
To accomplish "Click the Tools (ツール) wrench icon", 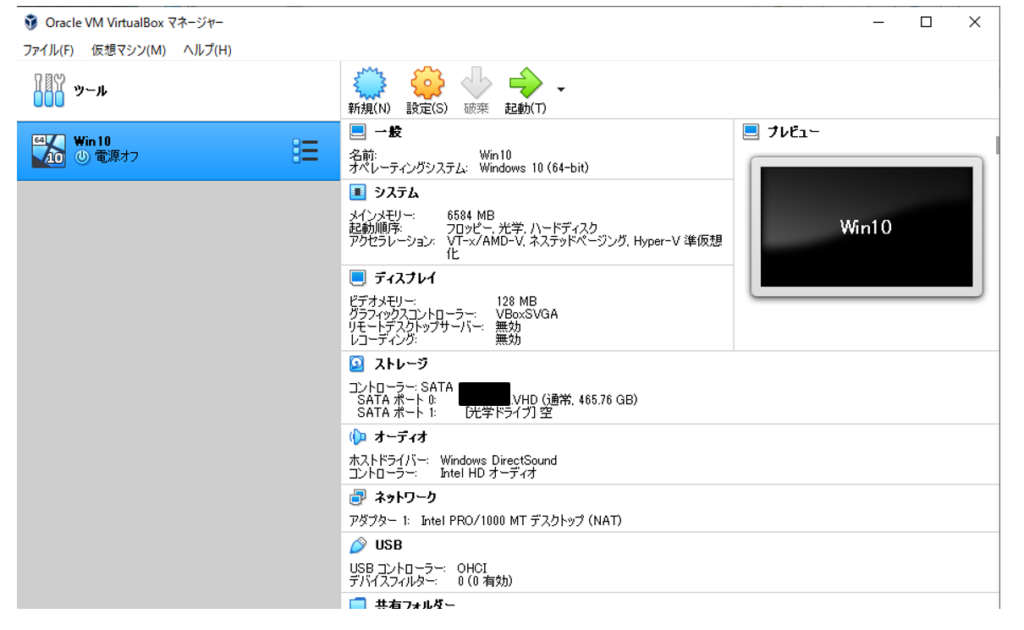I will 49,90.
